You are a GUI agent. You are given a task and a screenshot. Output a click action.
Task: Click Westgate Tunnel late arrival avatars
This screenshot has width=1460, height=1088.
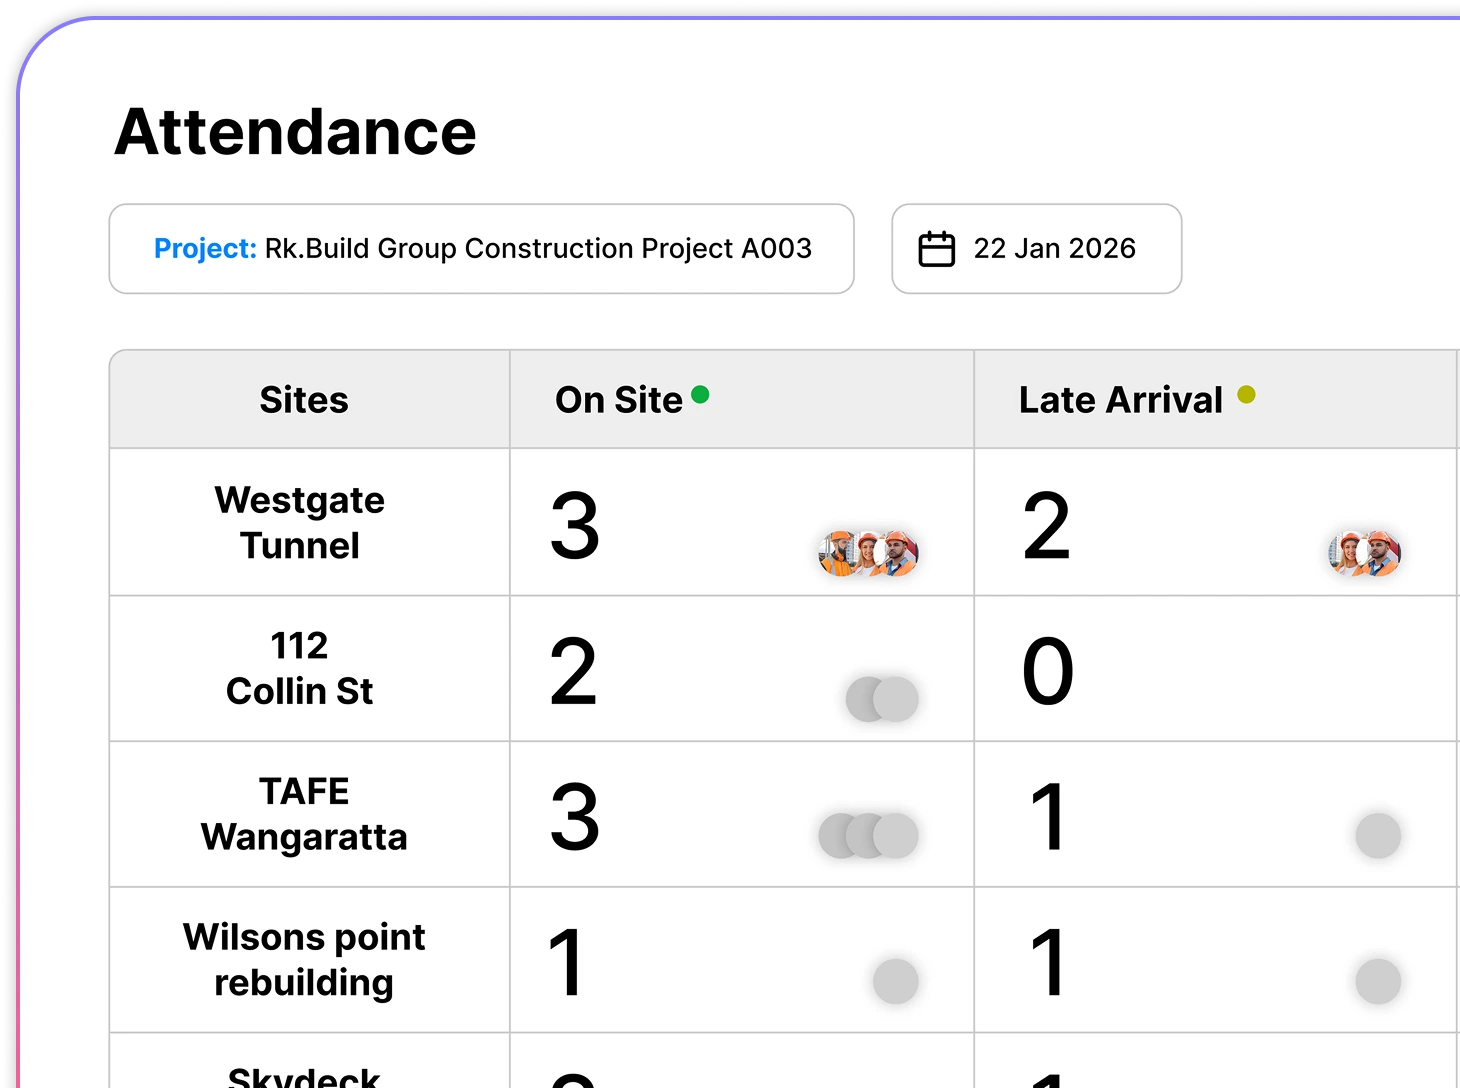tap(1364, 553)
